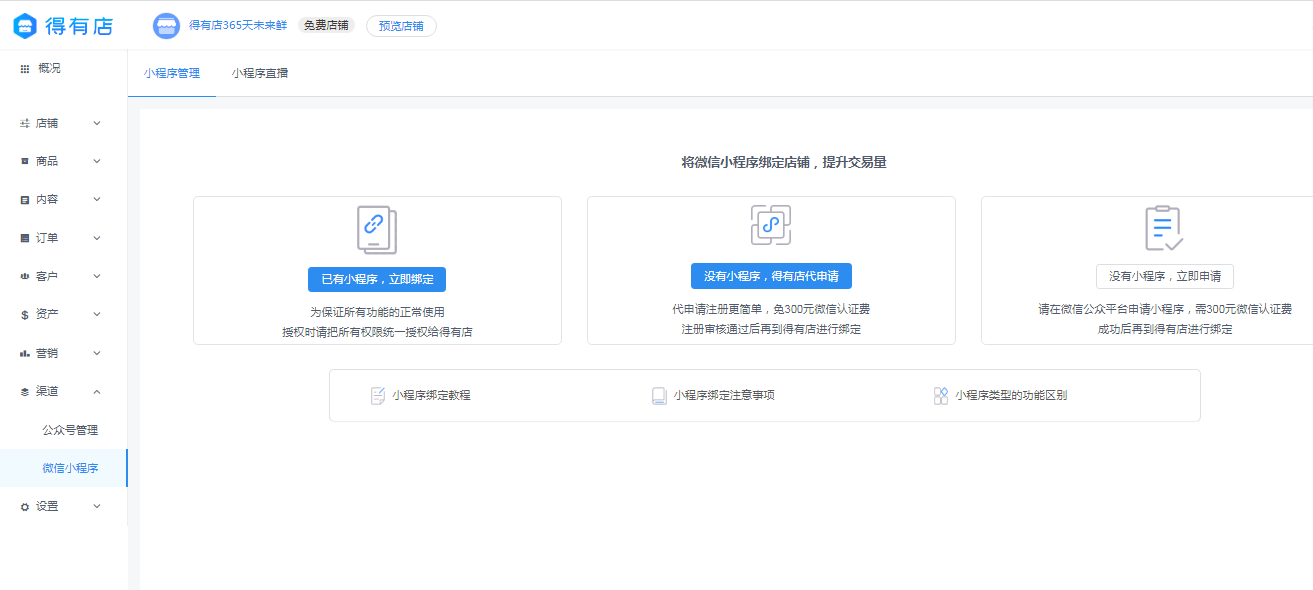This screenshot has width=1313, height=590.
Task: Open 小程序类型的功能区别 link
Action: tap(1011, 396)
